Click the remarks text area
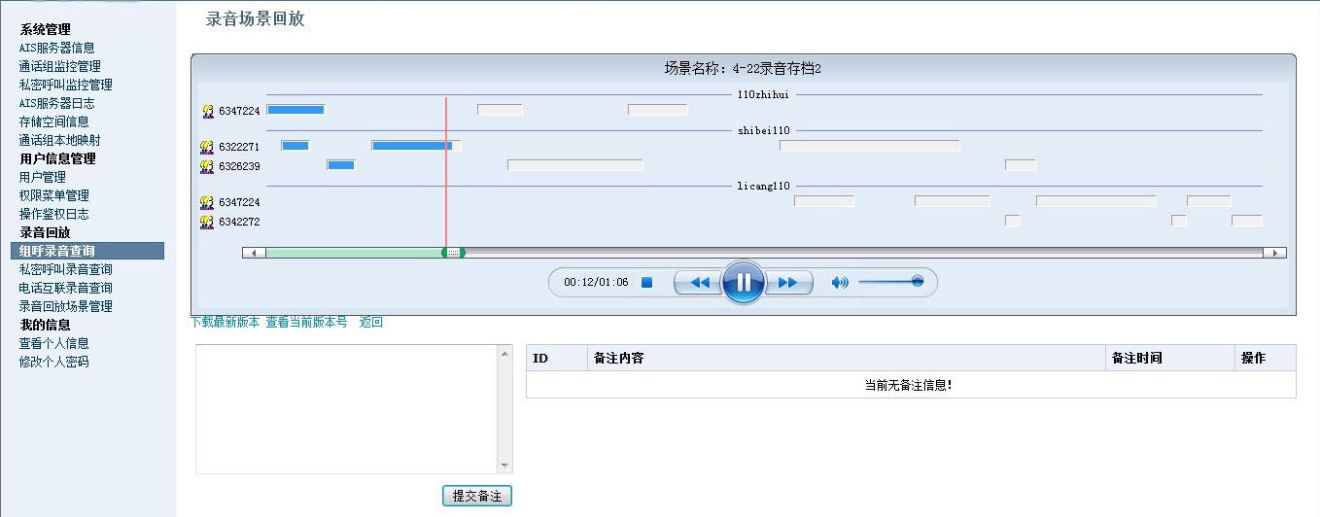Image resolution: width=1320 pixels, height=517 pixels. (x=346, y=408)
